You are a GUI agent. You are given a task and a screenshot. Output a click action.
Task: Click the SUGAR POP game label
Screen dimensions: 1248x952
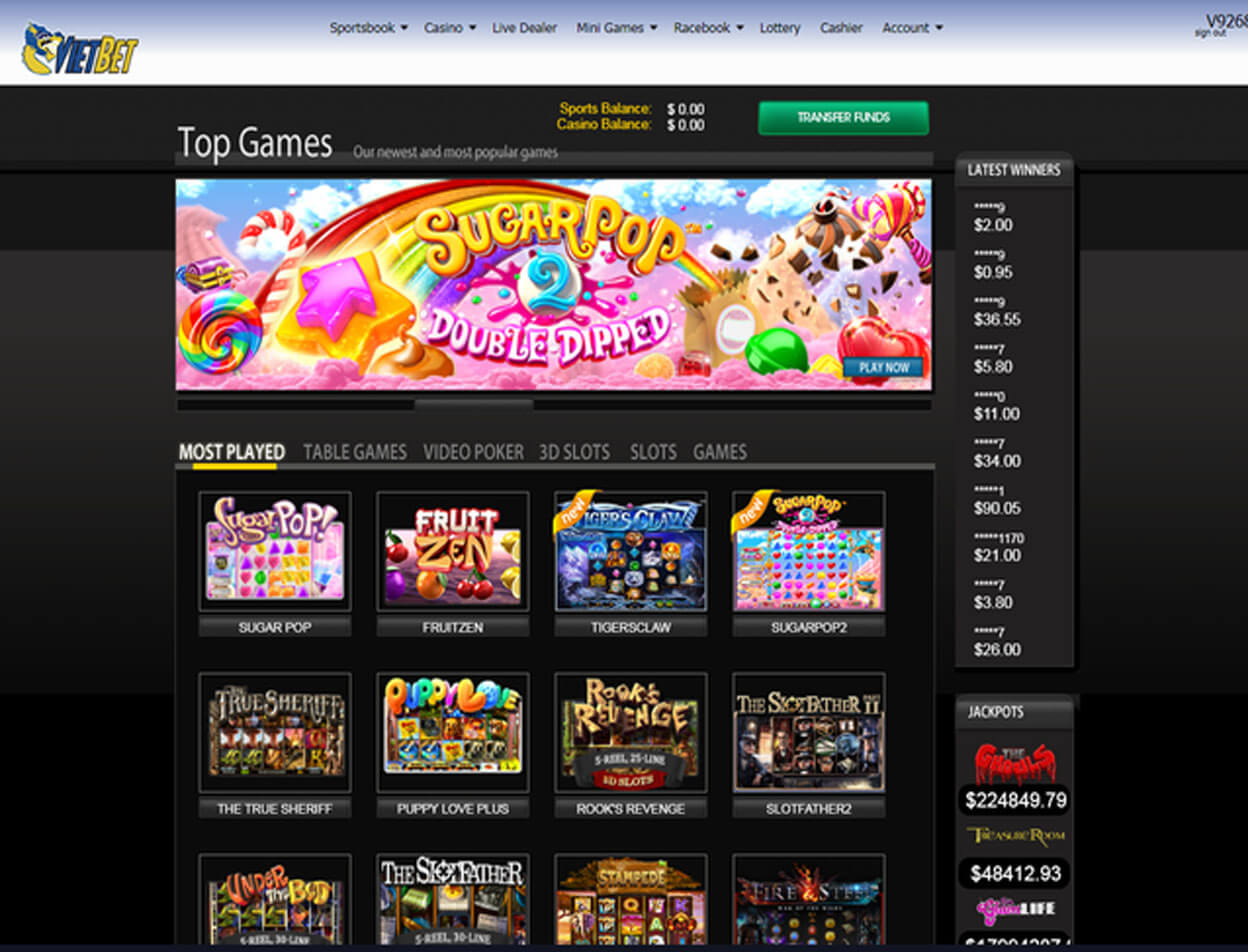click(275, 627)
